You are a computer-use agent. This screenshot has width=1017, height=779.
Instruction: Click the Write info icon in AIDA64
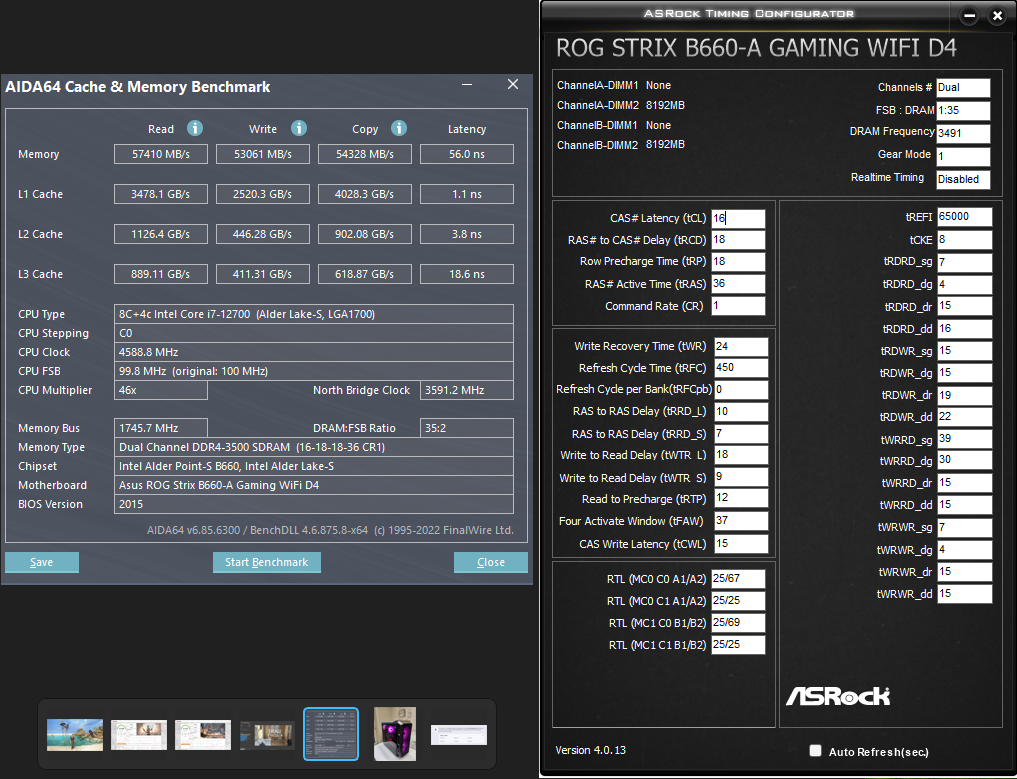click(x=298, y=128)
